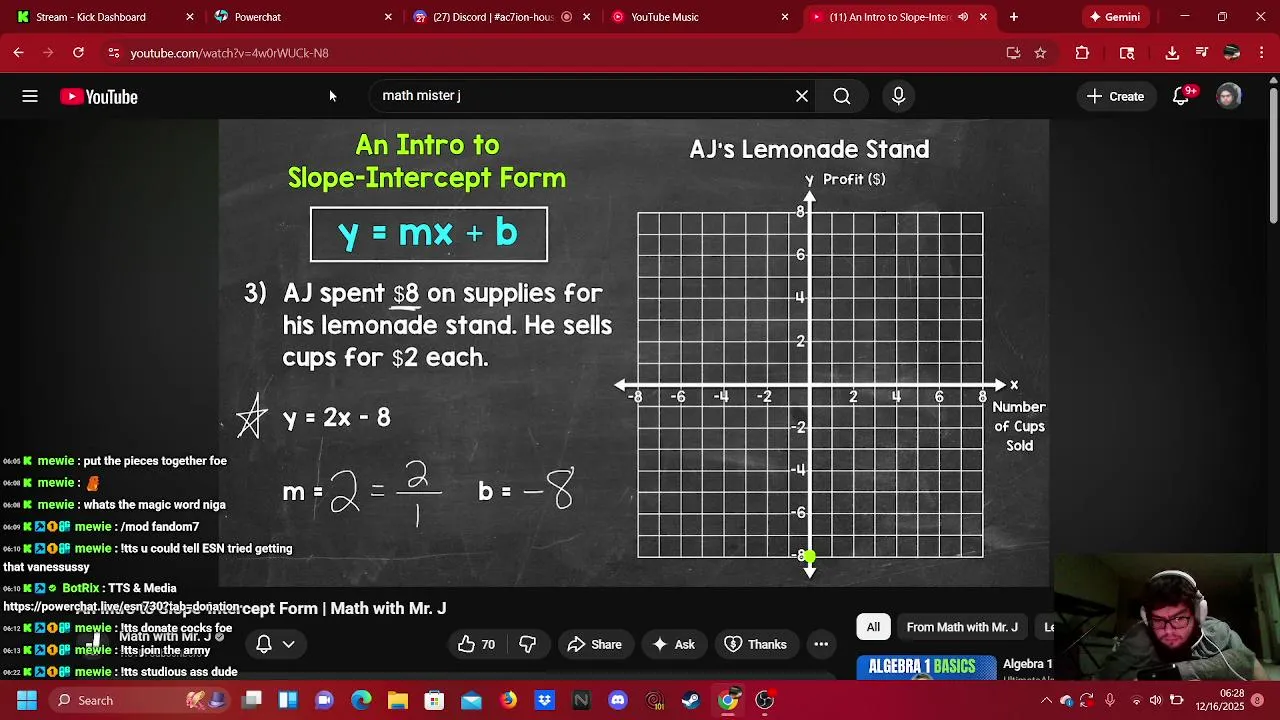Reload the current page
The image size is (1280, 720).
click(78, 53)
